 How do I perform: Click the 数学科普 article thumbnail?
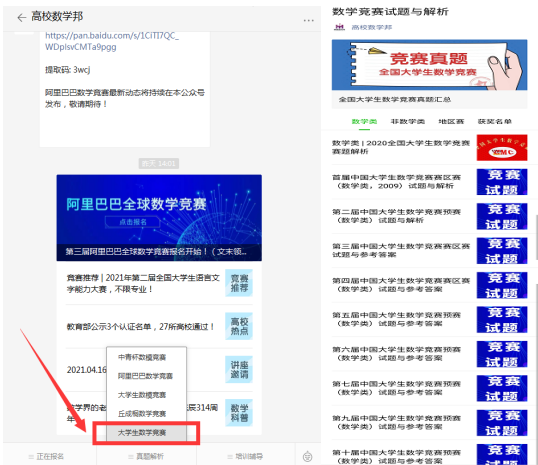[x=239, y=413]
